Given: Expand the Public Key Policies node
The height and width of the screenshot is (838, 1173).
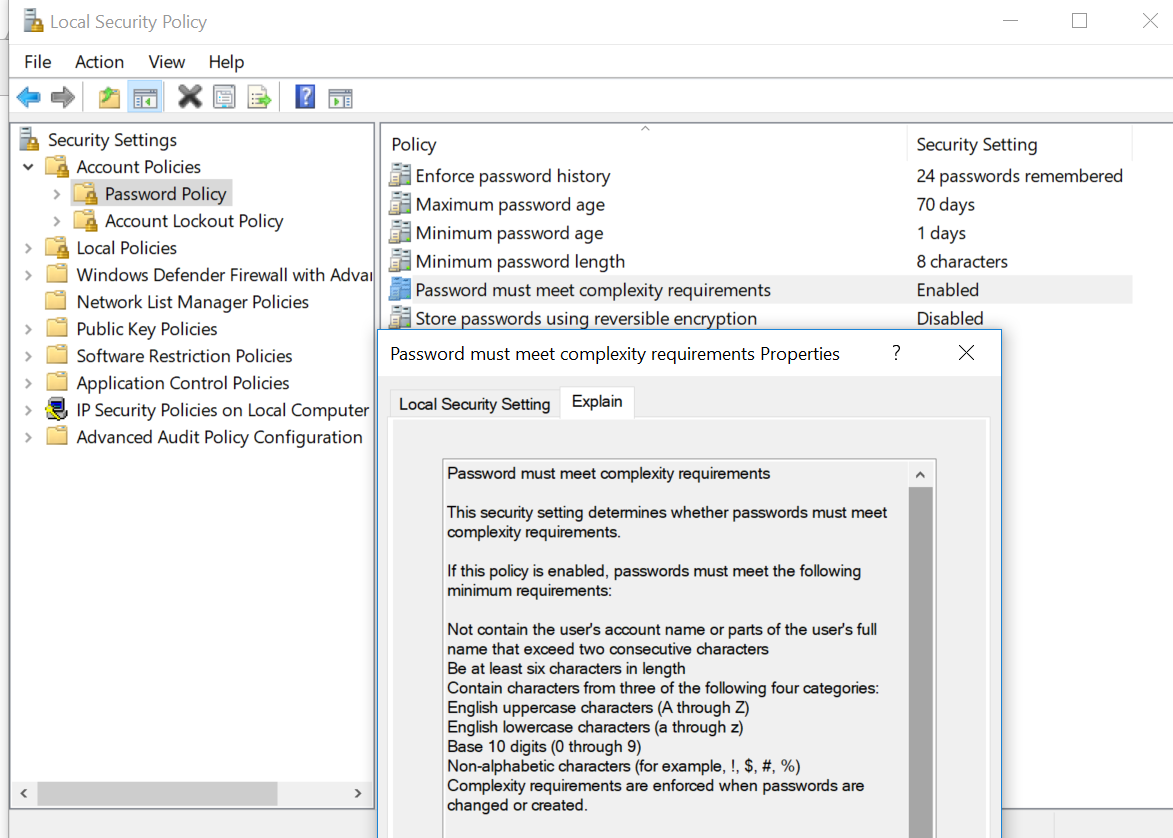Looking at the screenshot, I should coord(28,328).
